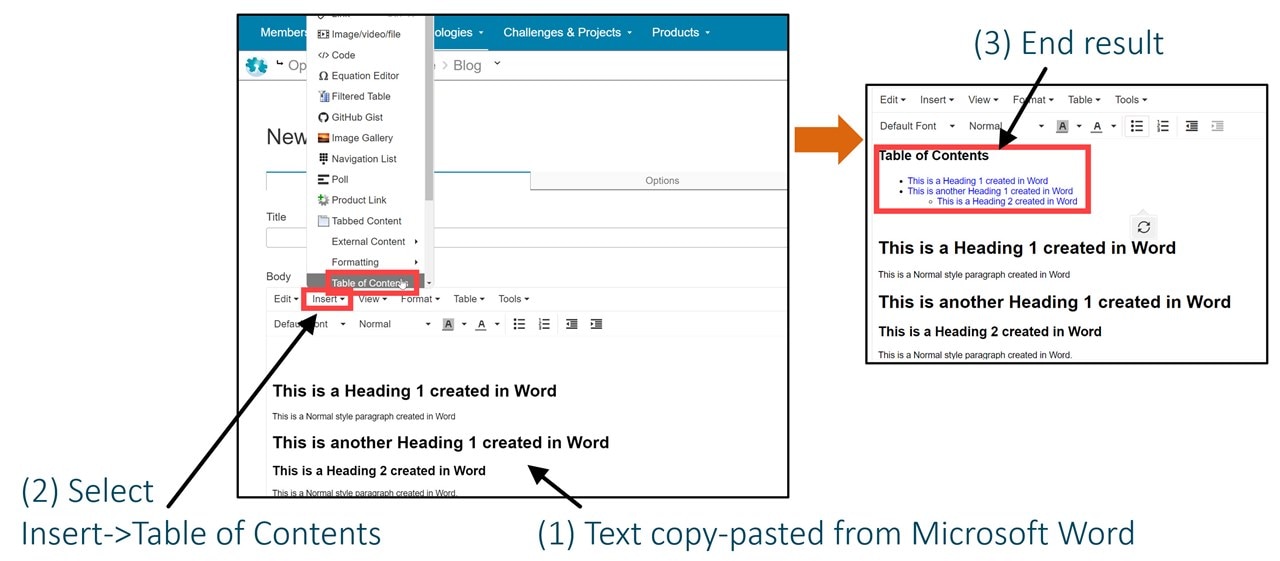Screen dimensions: 1280x561
Task: Select Table of Contents in the Insert menu
Action: tap(371, 283)
